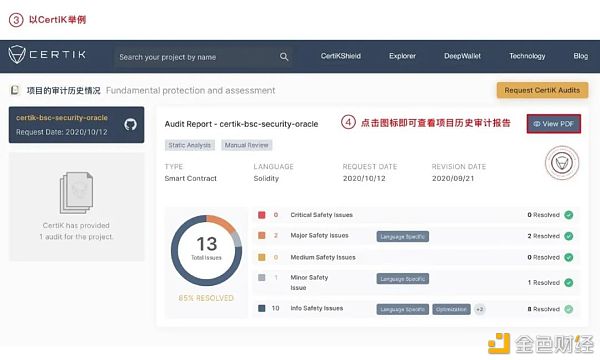The image size is (600, 360).
Task: Click the request date value 2020/10/12
Action: tap(364, 179)
